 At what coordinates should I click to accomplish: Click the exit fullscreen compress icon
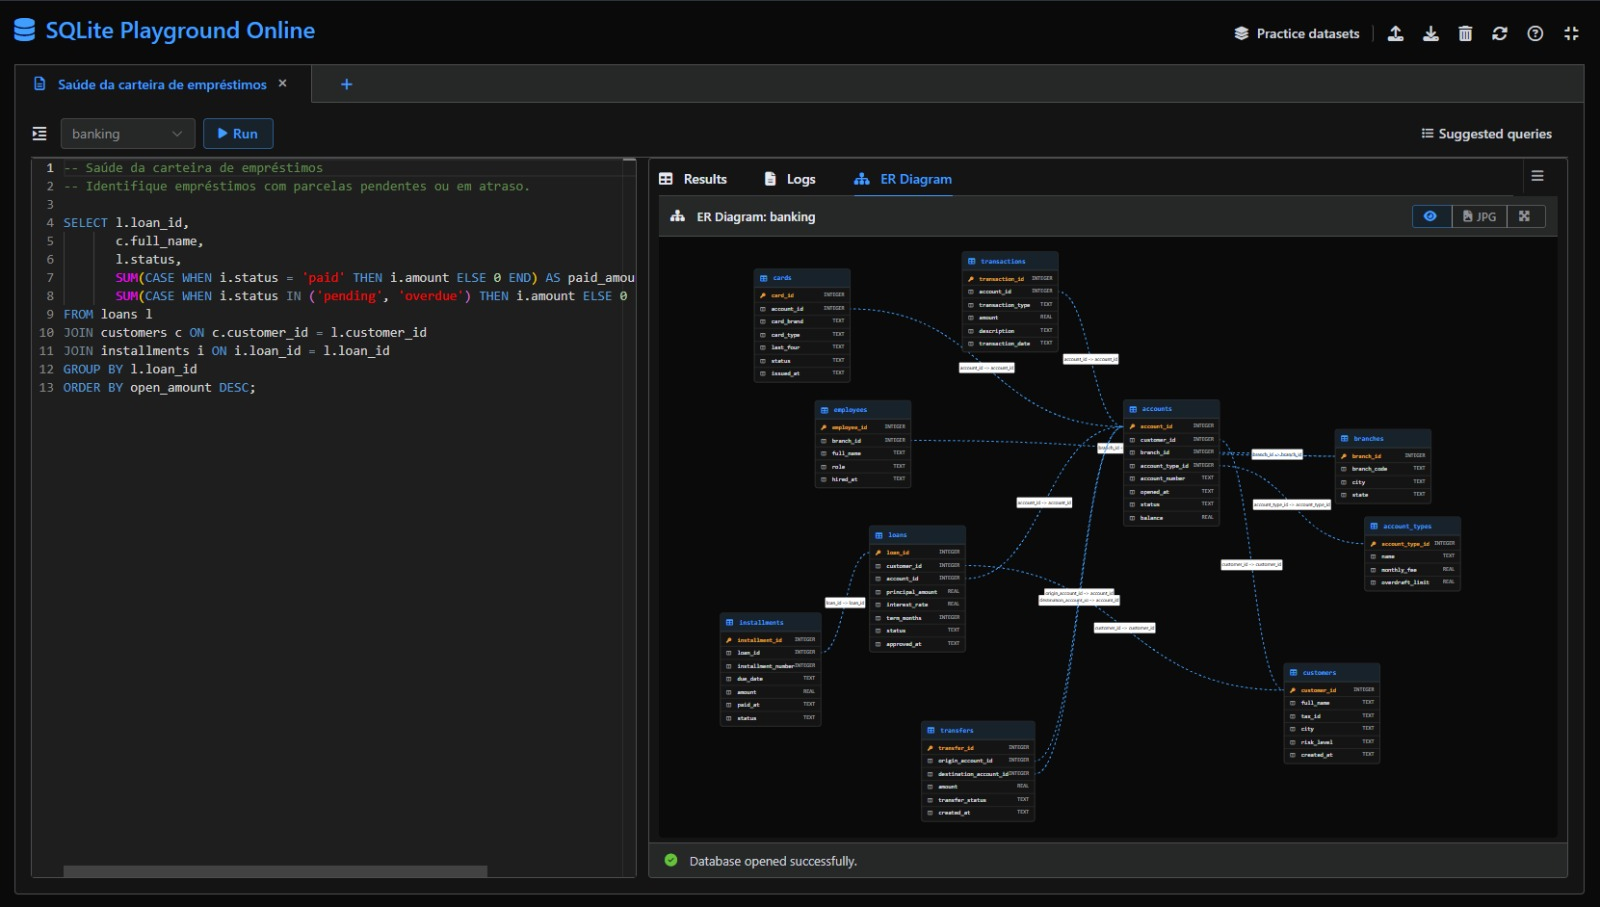tap(1571, 33)
